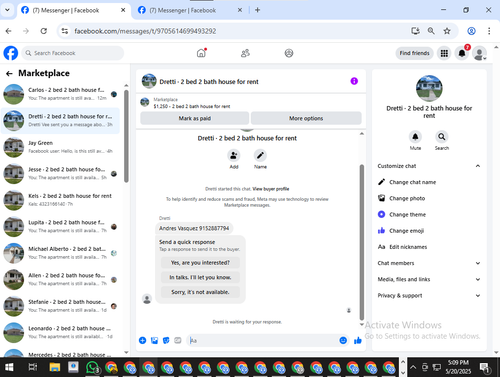Open the notifications bell

[x=462, y=53]
